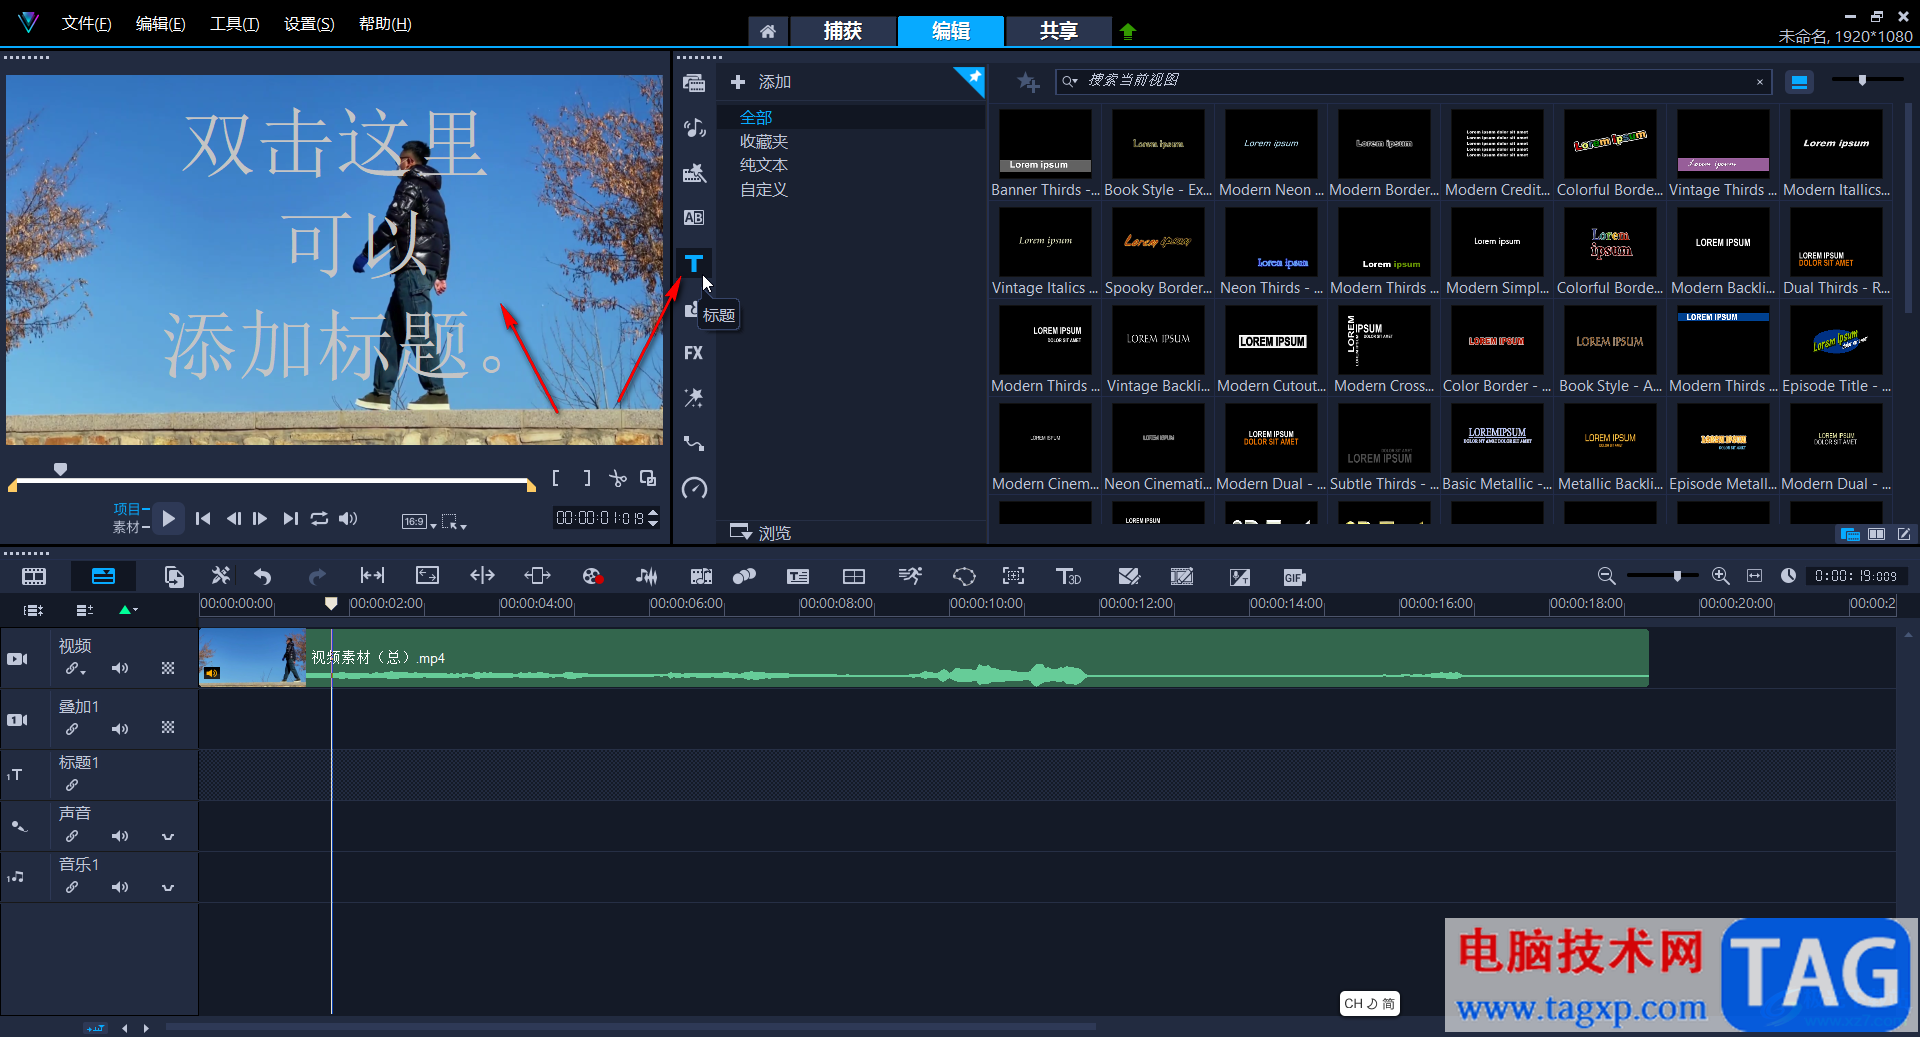Open the Sound library icon
The image size is (1920, 1037).
(x=693, y=128)
